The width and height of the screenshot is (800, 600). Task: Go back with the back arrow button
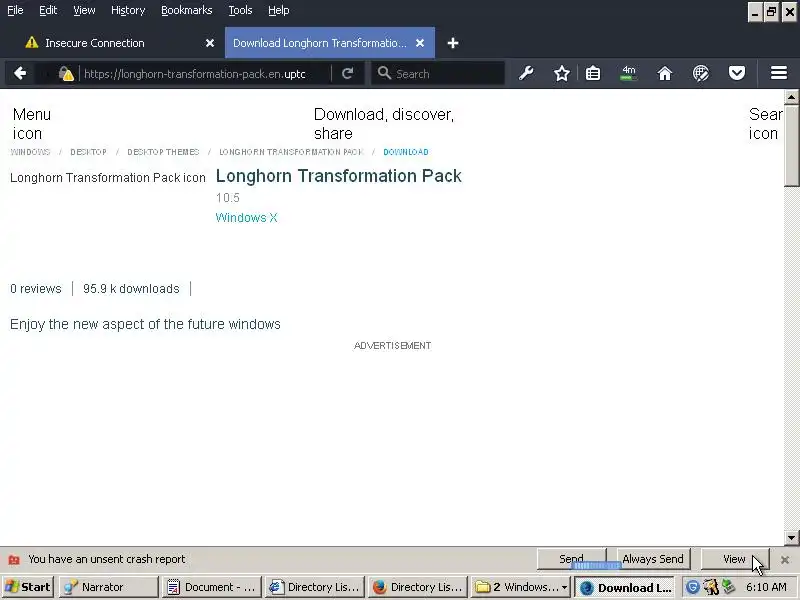tap(20, 73)
